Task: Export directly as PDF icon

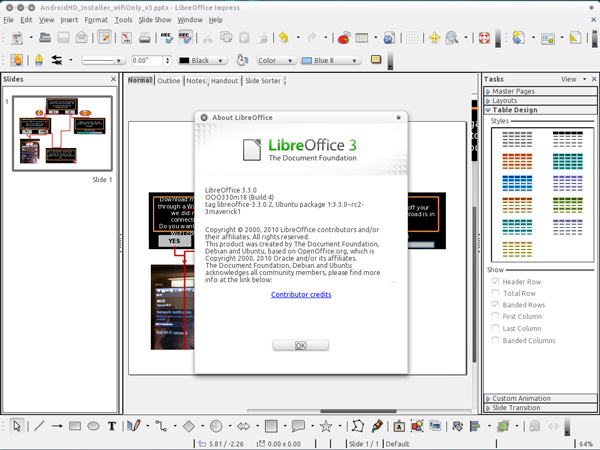Action: tap(126, 38)
